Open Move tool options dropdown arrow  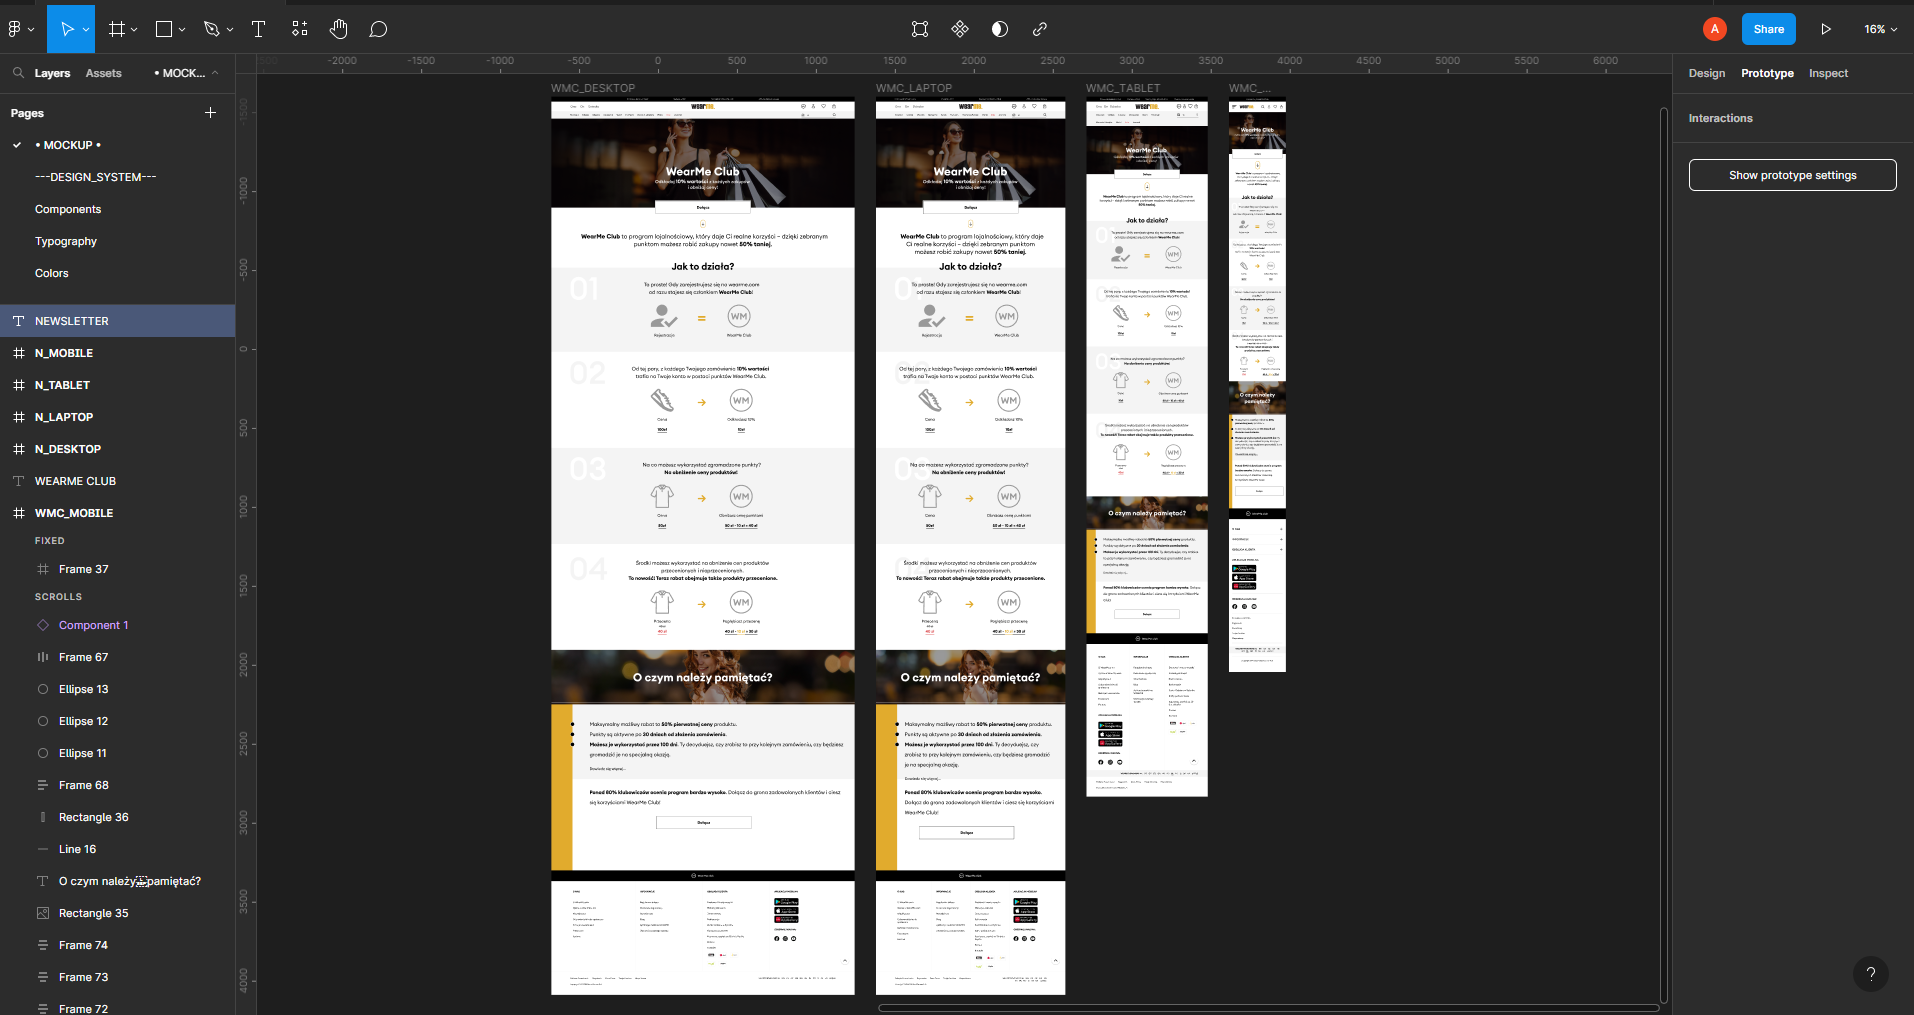click(x=86, y=30)
